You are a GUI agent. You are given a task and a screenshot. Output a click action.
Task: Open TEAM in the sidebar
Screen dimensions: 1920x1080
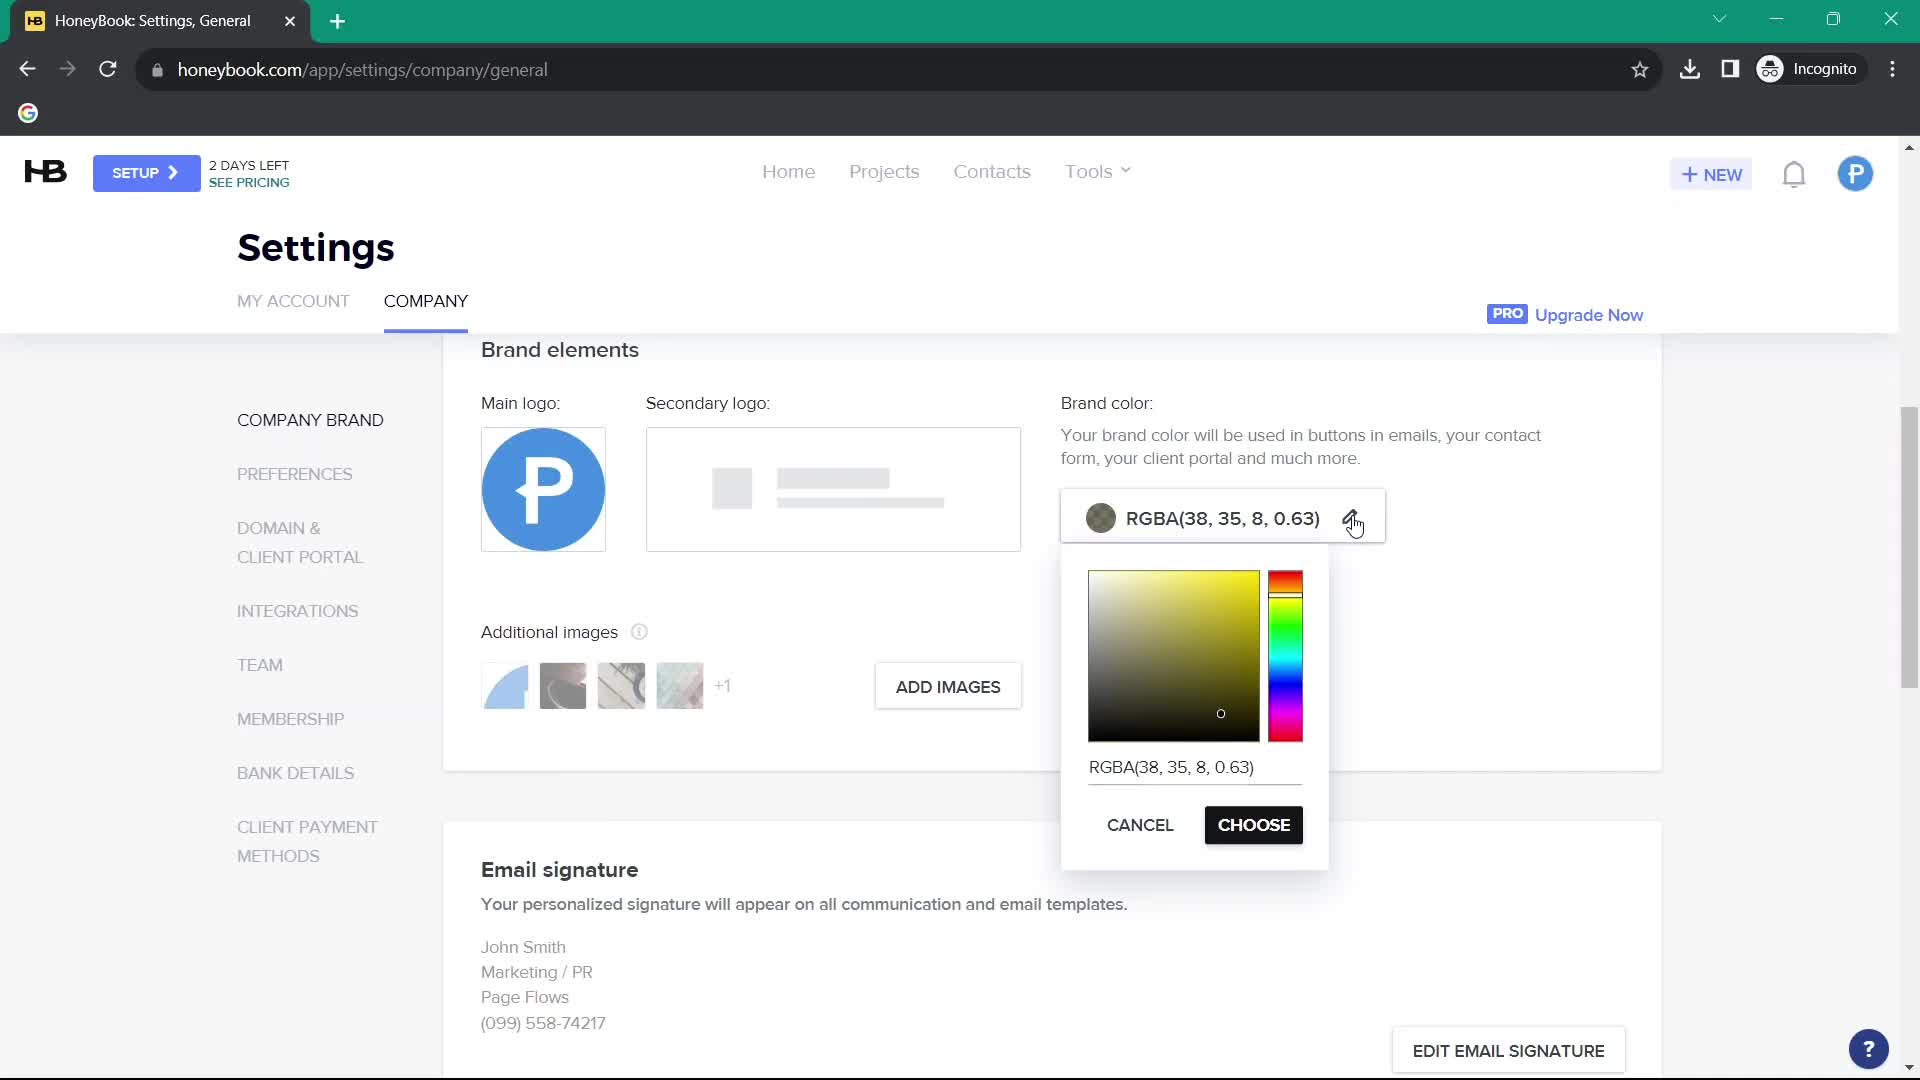click(x=259, y=665)
